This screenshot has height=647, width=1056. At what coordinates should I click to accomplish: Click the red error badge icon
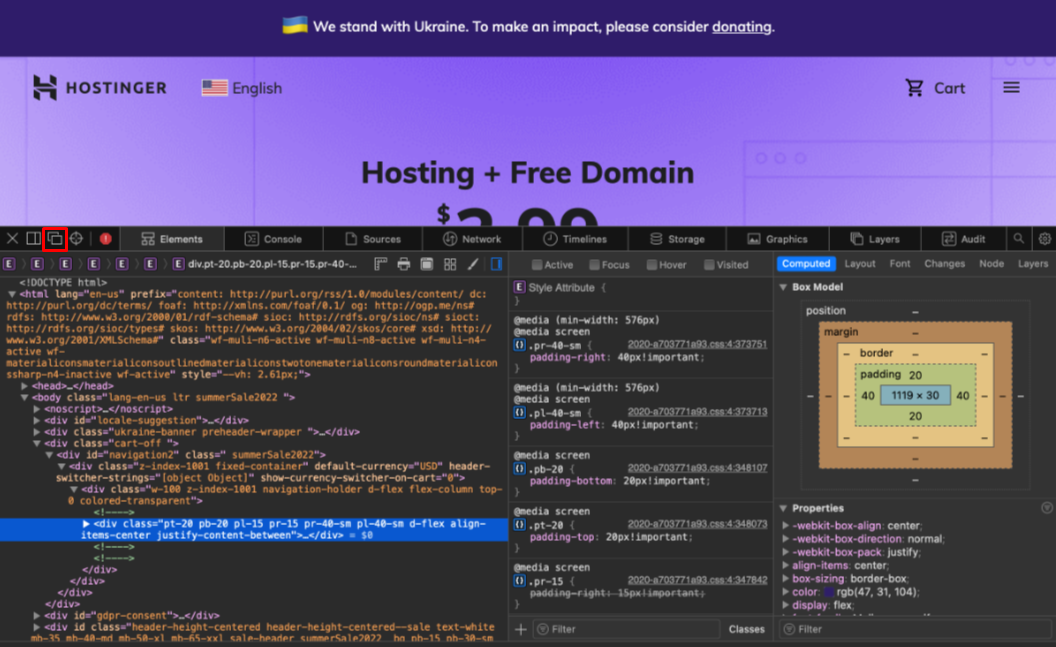pyautogui.click(x=105, y=238)
